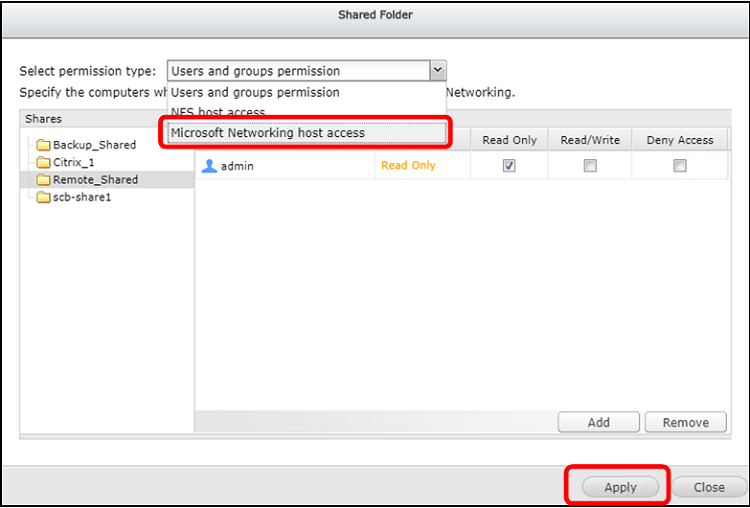Enable Read/Write checkbox for admin

click(x=590, y=166)
